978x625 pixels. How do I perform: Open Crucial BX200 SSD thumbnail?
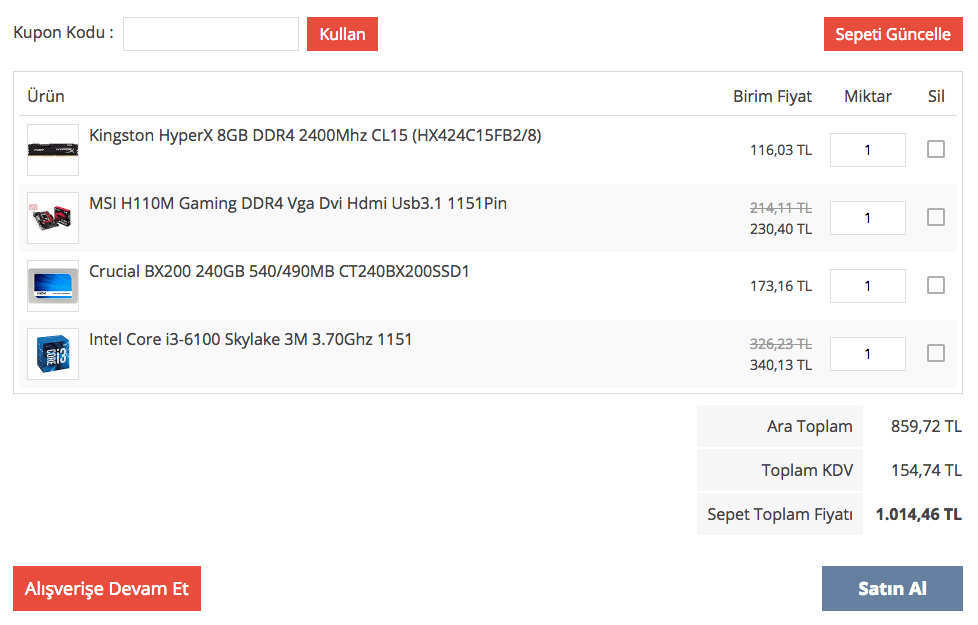(53, 286)
